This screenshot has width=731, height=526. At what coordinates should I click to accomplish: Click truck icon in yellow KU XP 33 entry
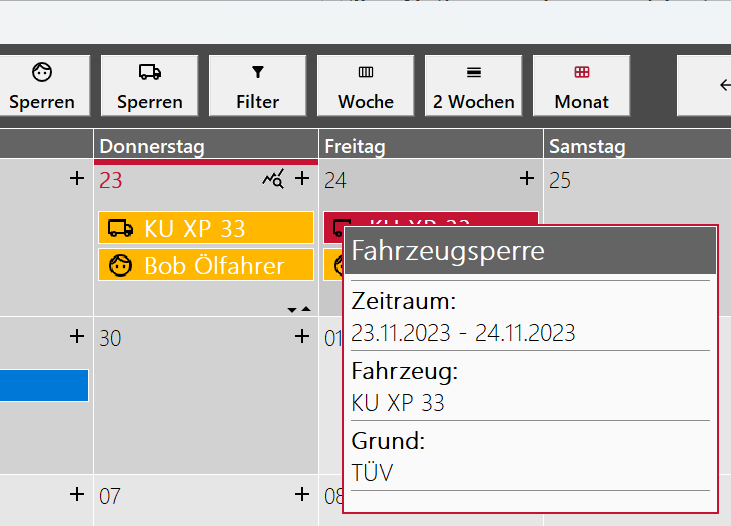coord(120,228)
